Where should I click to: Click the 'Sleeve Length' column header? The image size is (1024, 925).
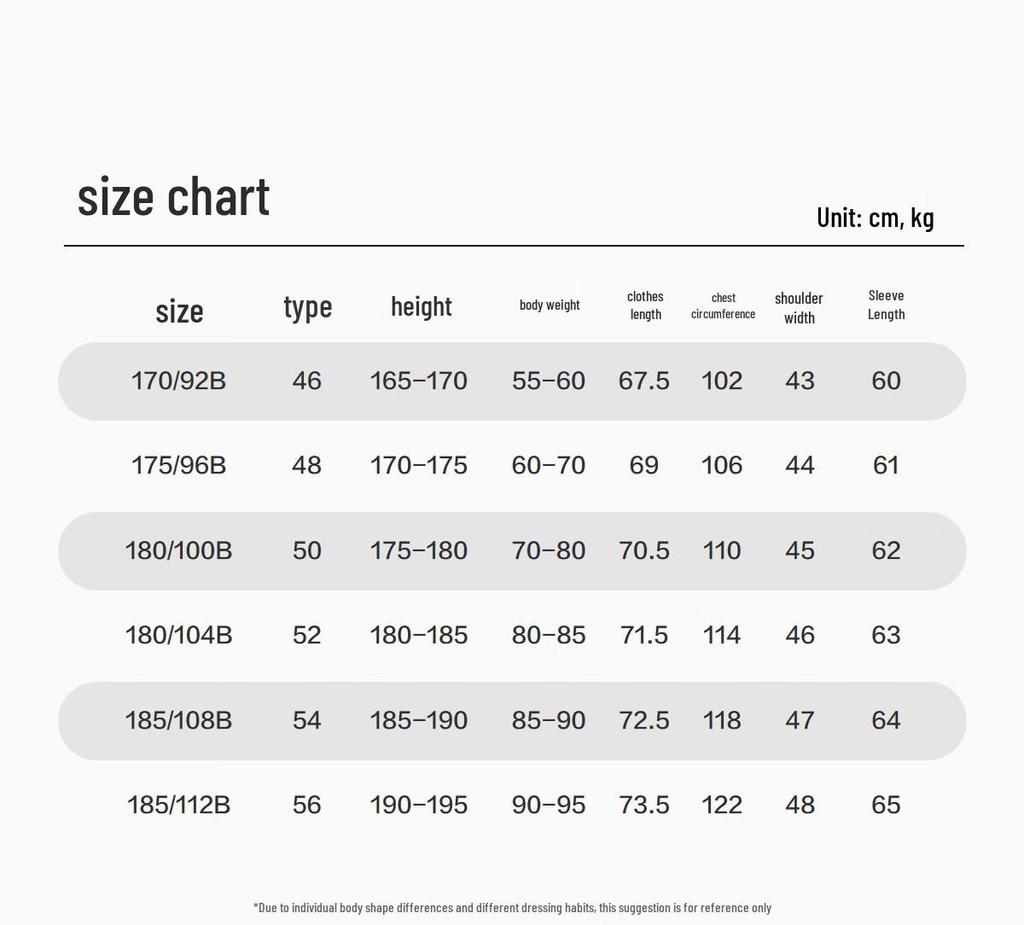pyautogui.click(x=886, y=305)
